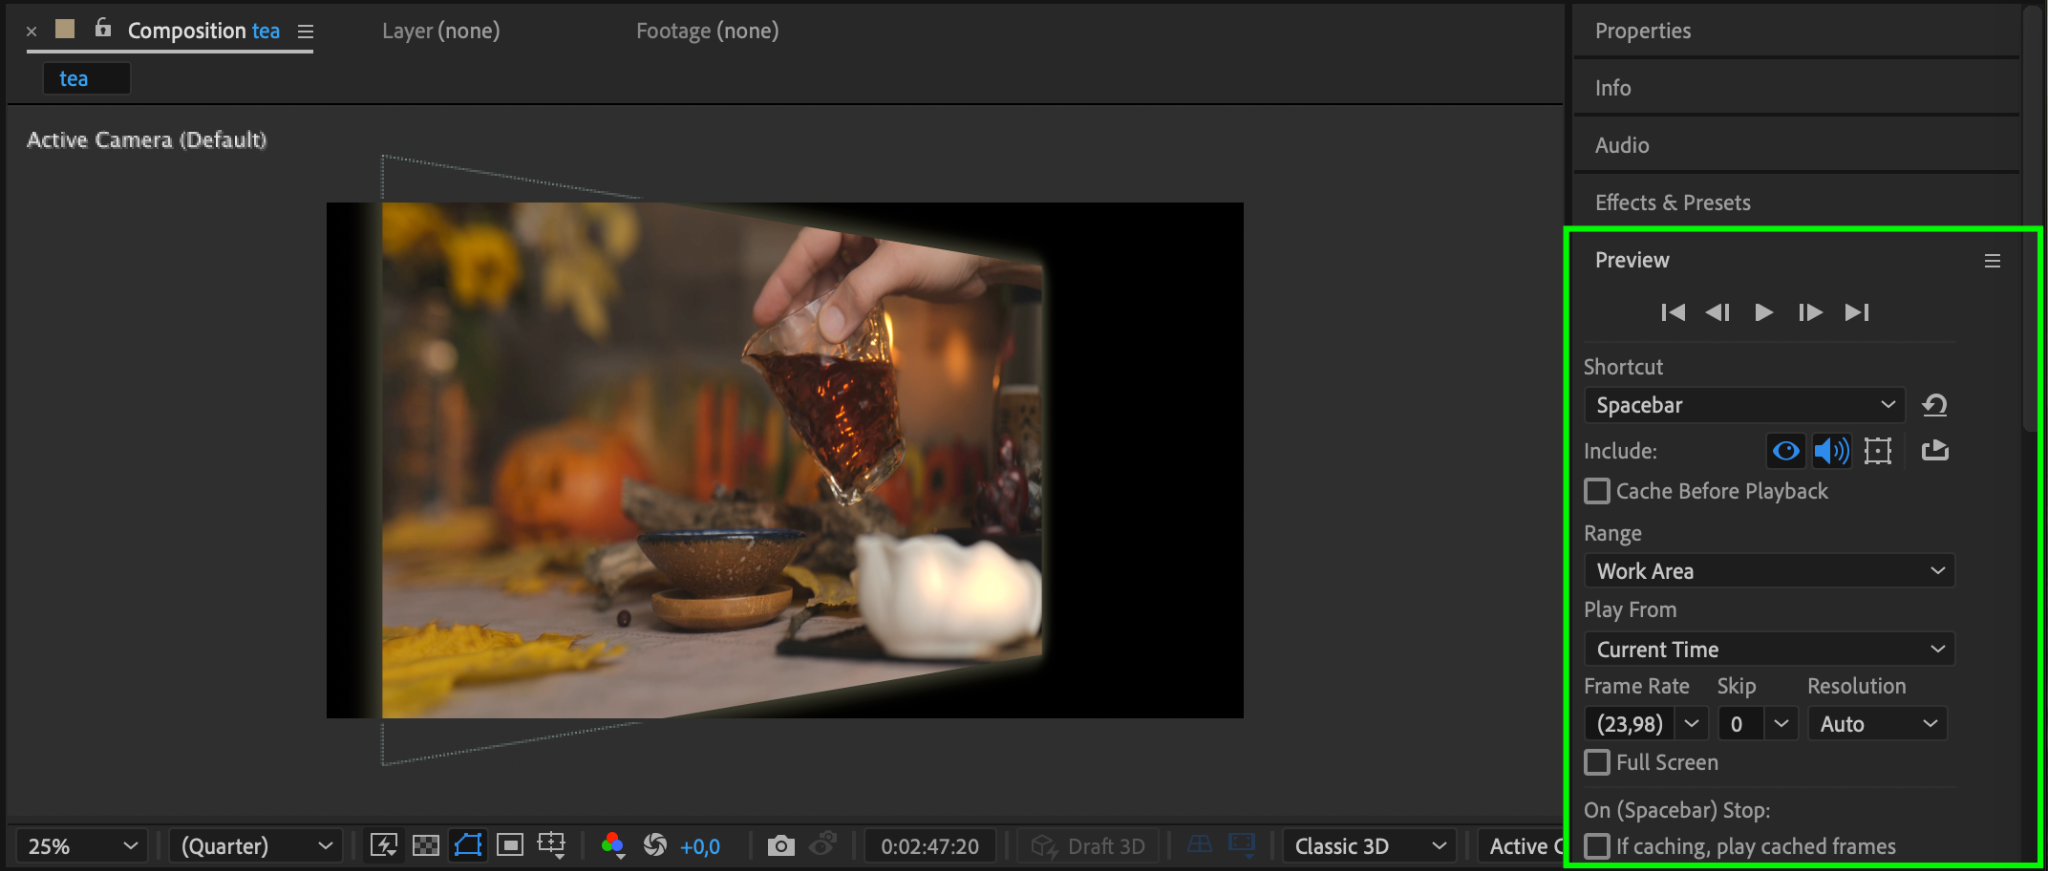Image resolution: width=2048 pixels, height=871 pixels.
Task: Enable the Full Screen checkbox
Action: (x=1598, y=763)
